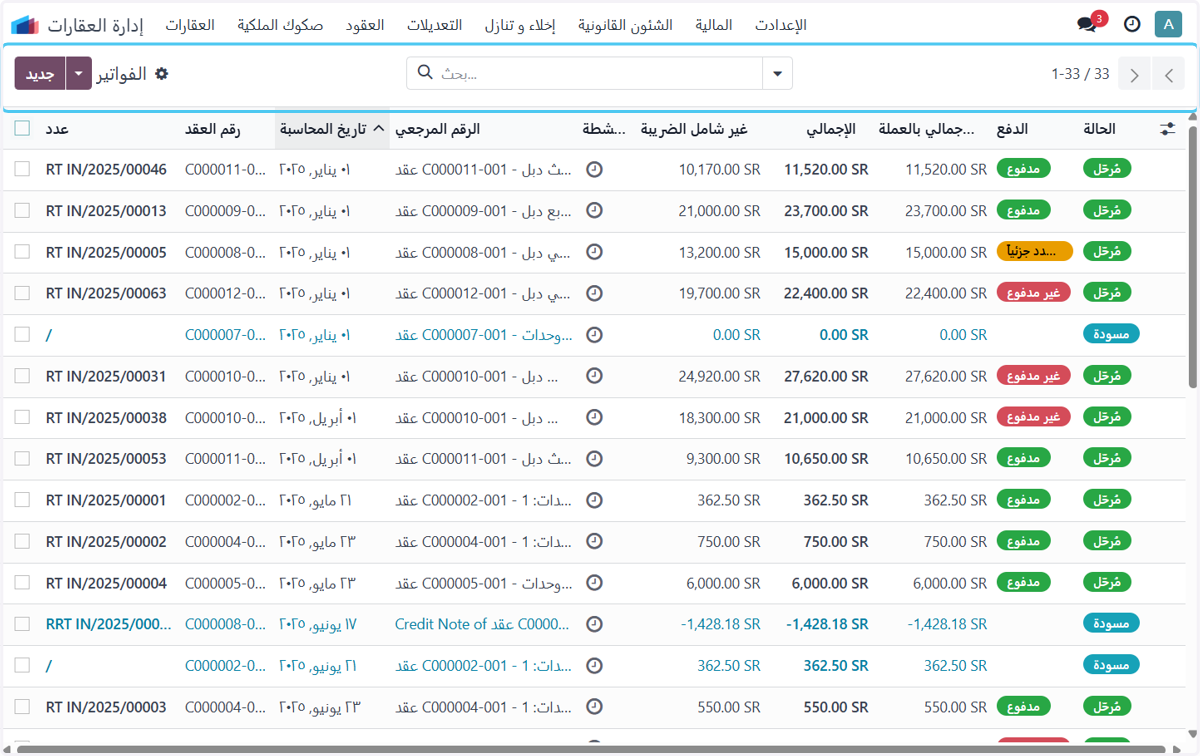Click activity clock for RT IN/2025/00002
This screenshot has height=756, width=1200.
[594, 542]
